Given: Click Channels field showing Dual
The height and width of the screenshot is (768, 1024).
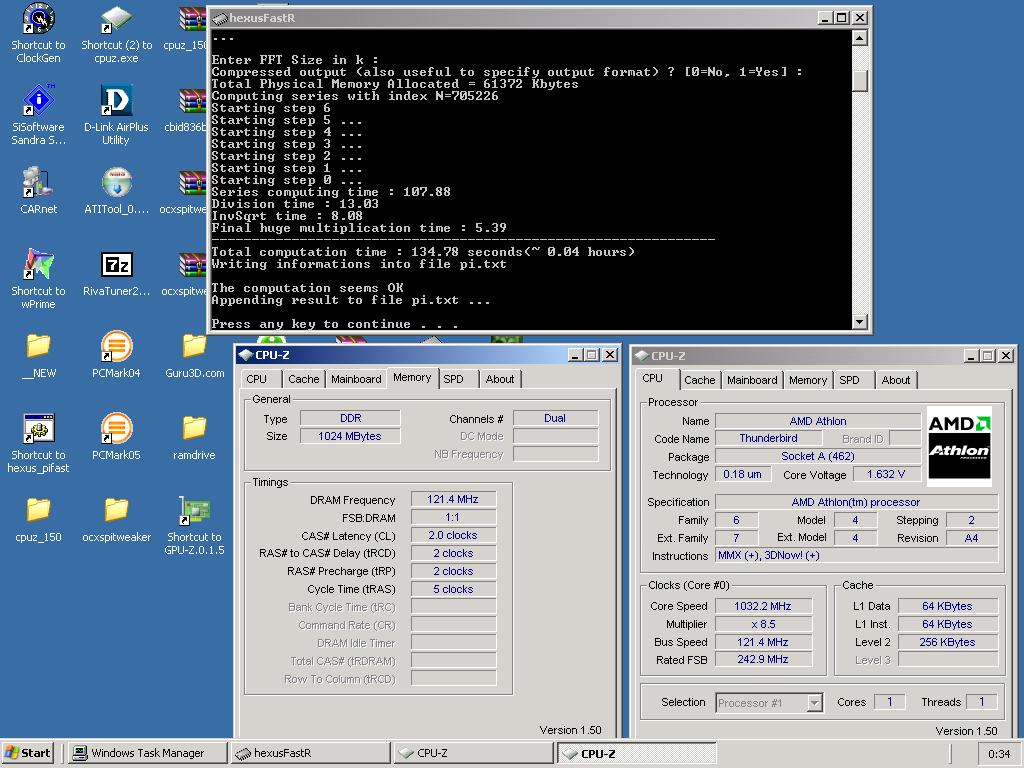Looking at the screenshot, I should 555,418.
